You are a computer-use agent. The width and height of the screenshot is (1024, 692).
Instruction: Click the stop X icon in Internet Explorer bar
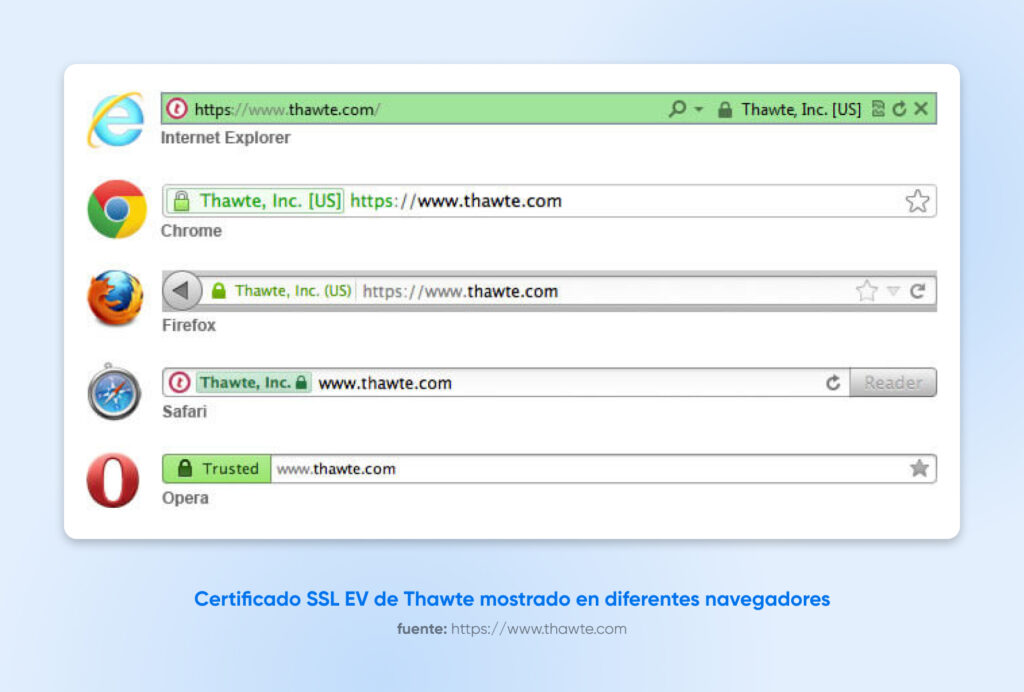(921, 109)
